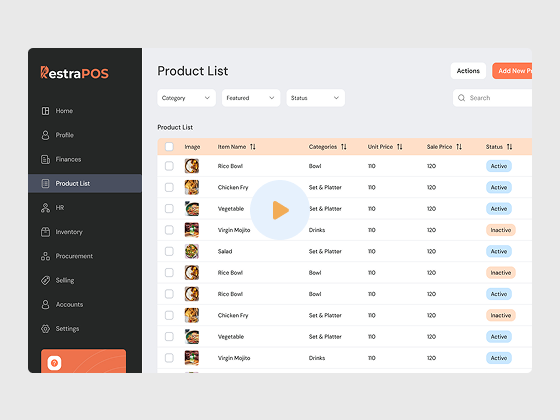
Task: Open Procurement in the sidebar
Action: [x=85, y=256]
